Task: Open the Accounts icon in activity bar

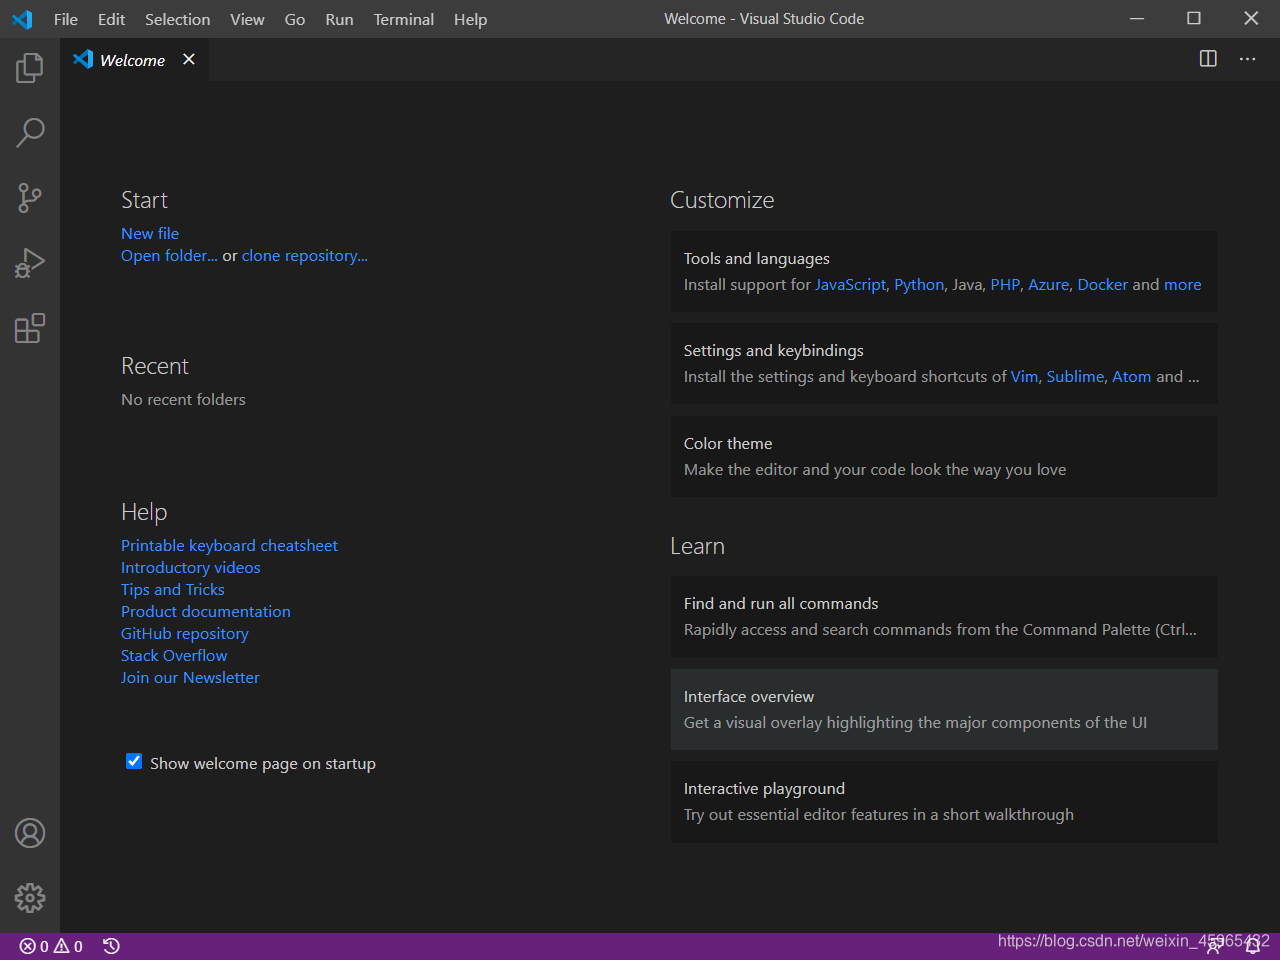Action: click(30, 833)
